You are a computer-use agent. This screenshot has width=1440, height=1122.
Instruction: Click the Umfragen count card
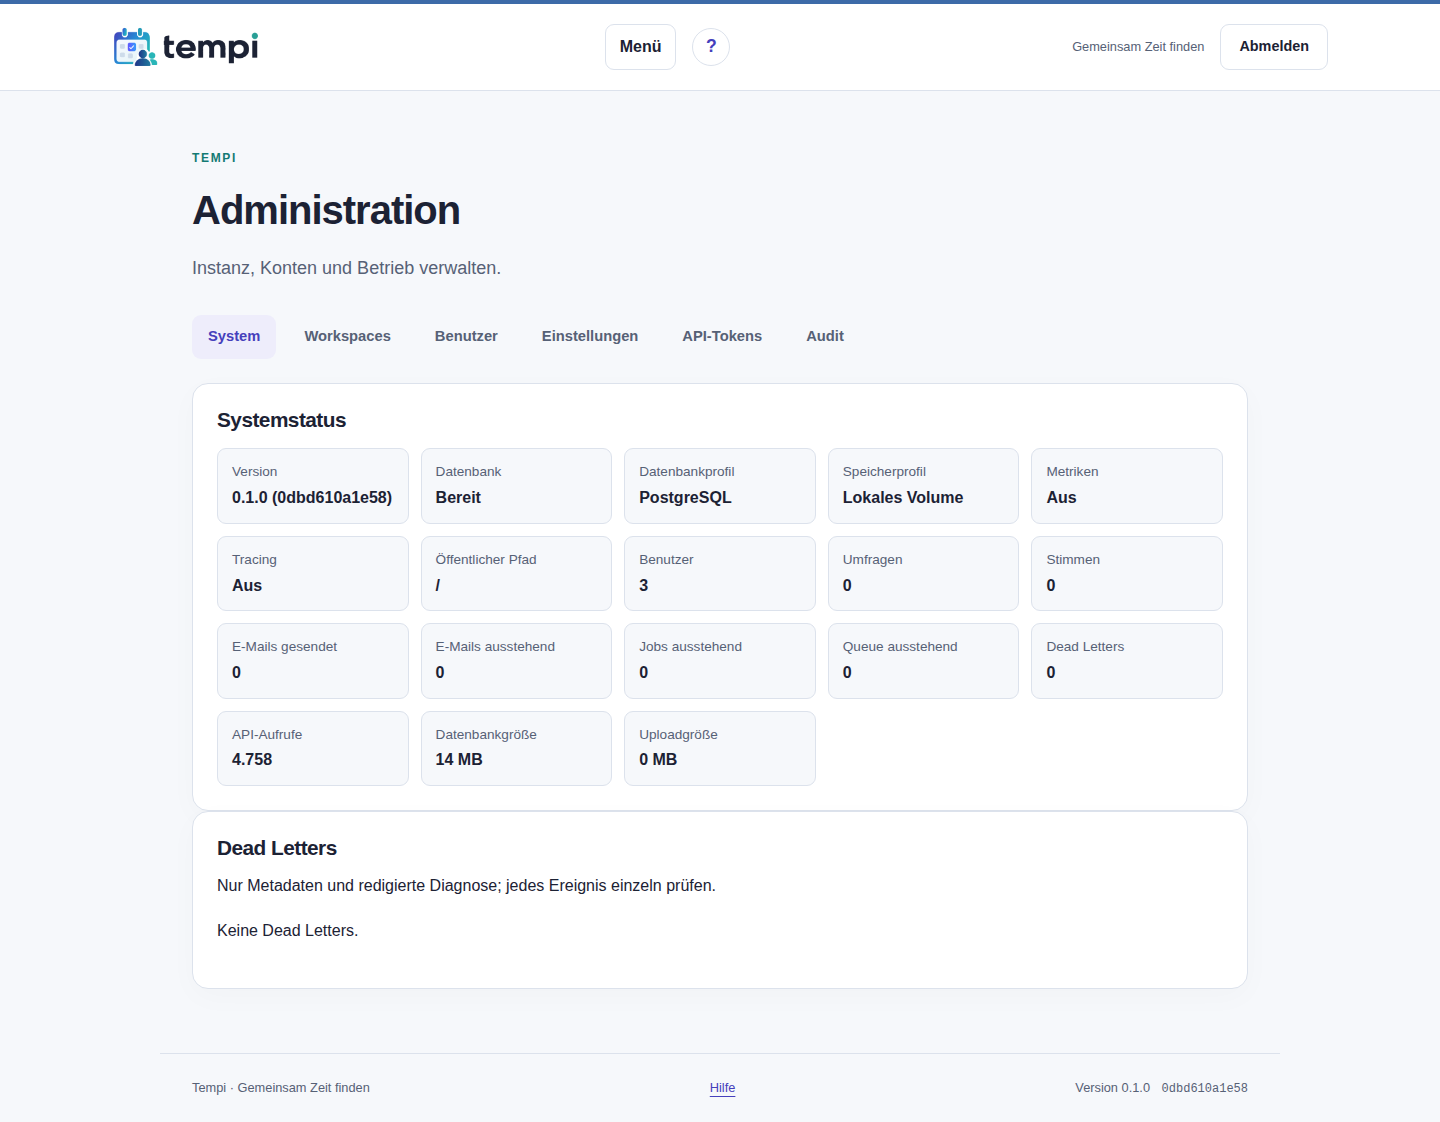(923, 574)
